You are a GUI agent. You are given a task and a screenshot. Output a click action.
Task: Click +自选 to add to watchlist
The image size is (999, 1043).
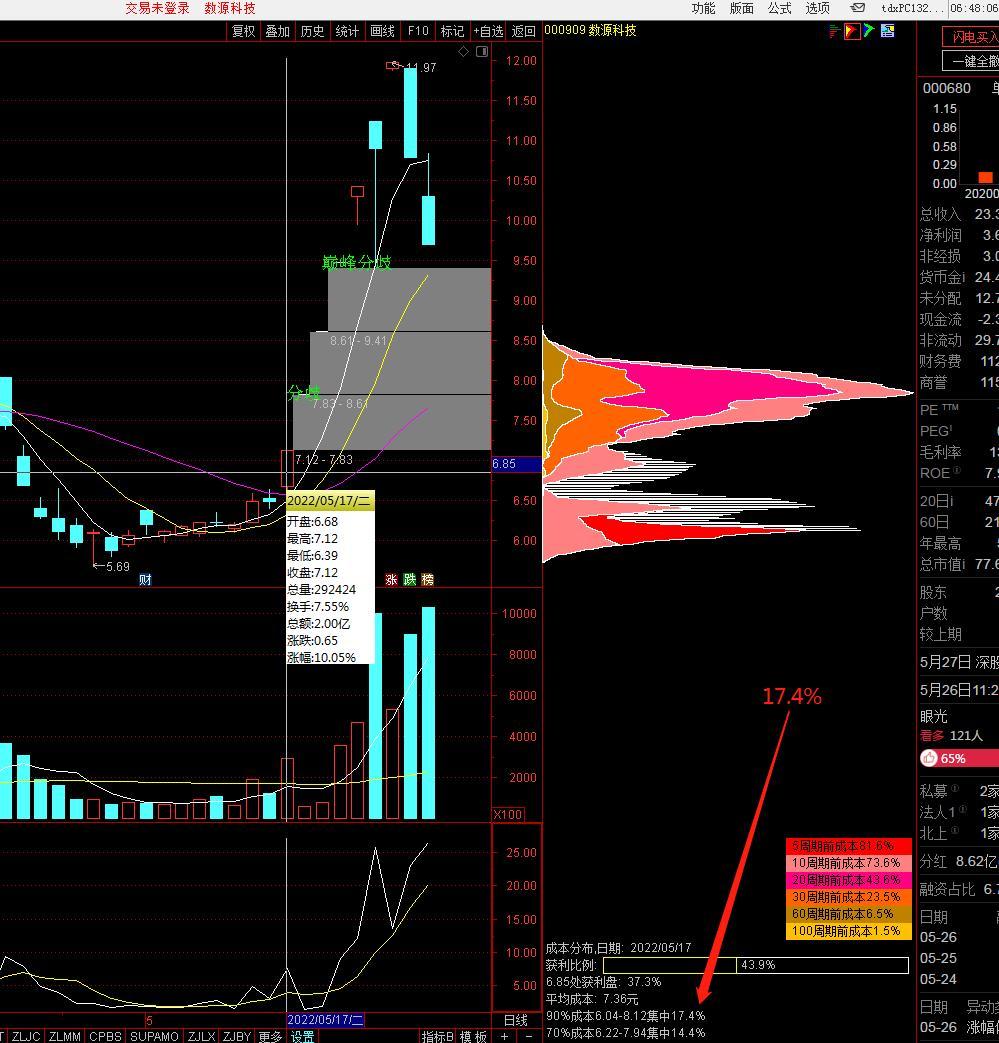click(489, 31)
